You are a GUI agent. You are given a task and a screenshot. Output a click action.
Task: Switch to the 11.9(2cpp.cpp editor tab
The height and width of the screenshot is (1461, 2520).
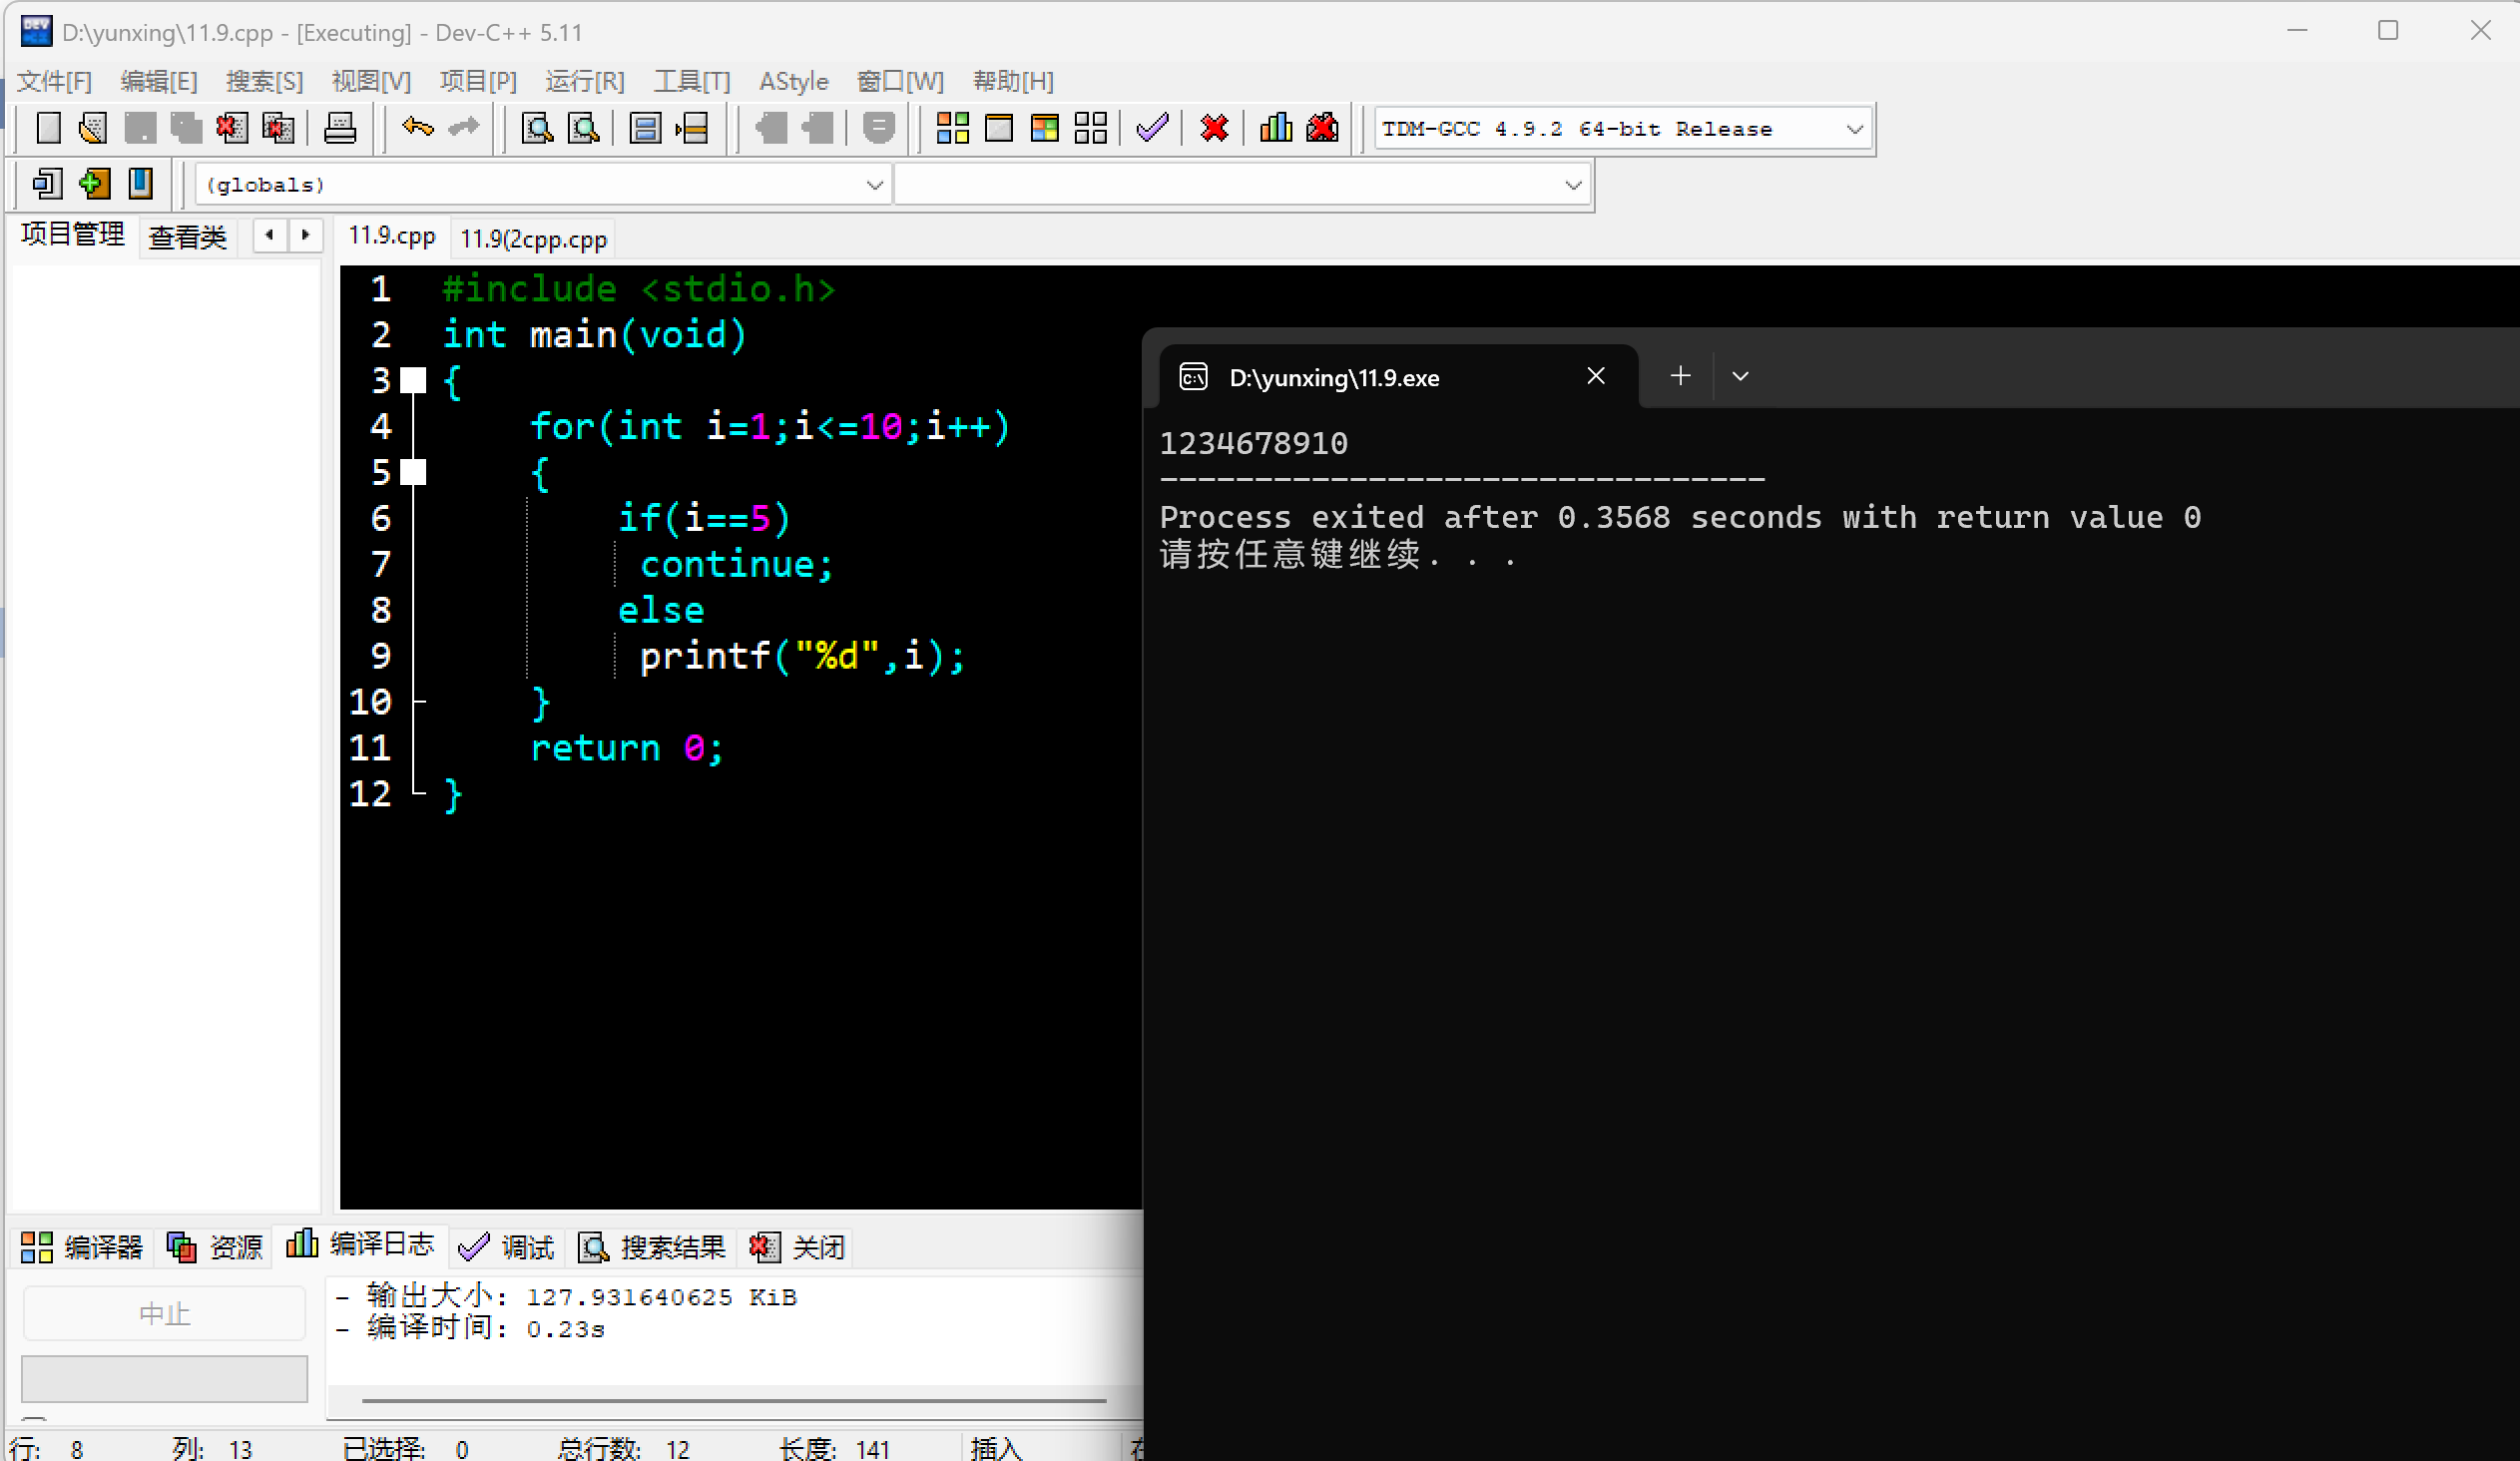(533, 239)
